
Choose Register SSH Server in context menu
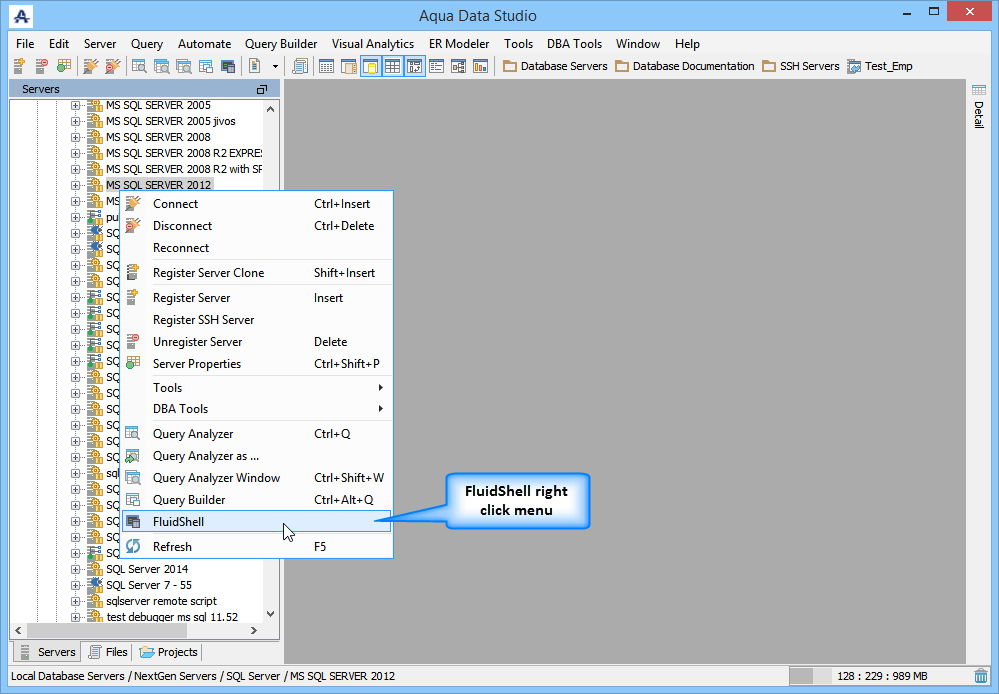257,320
